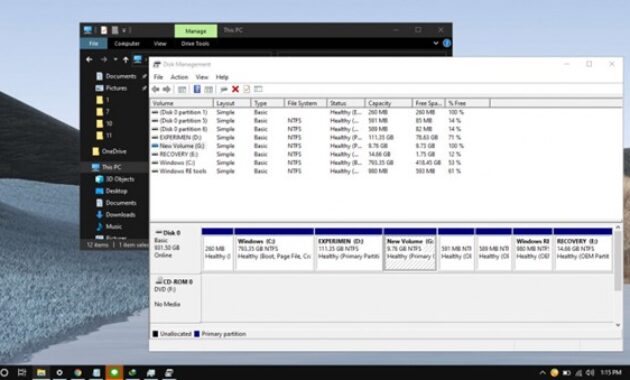Select the Windows (C:) volume row
The width and height of the screenshot is (630, 380).
coord(309,163)
